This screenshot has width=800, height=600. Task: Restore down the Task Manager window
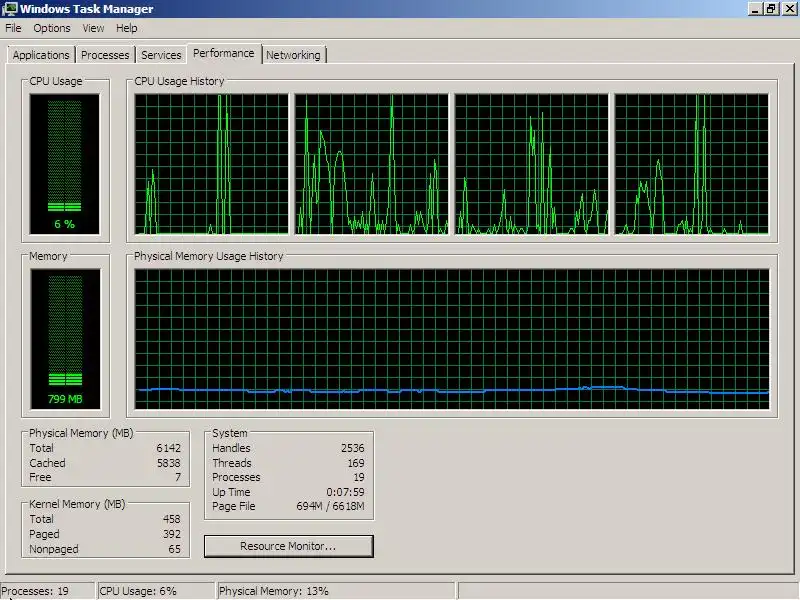click(x=771, y=9)
